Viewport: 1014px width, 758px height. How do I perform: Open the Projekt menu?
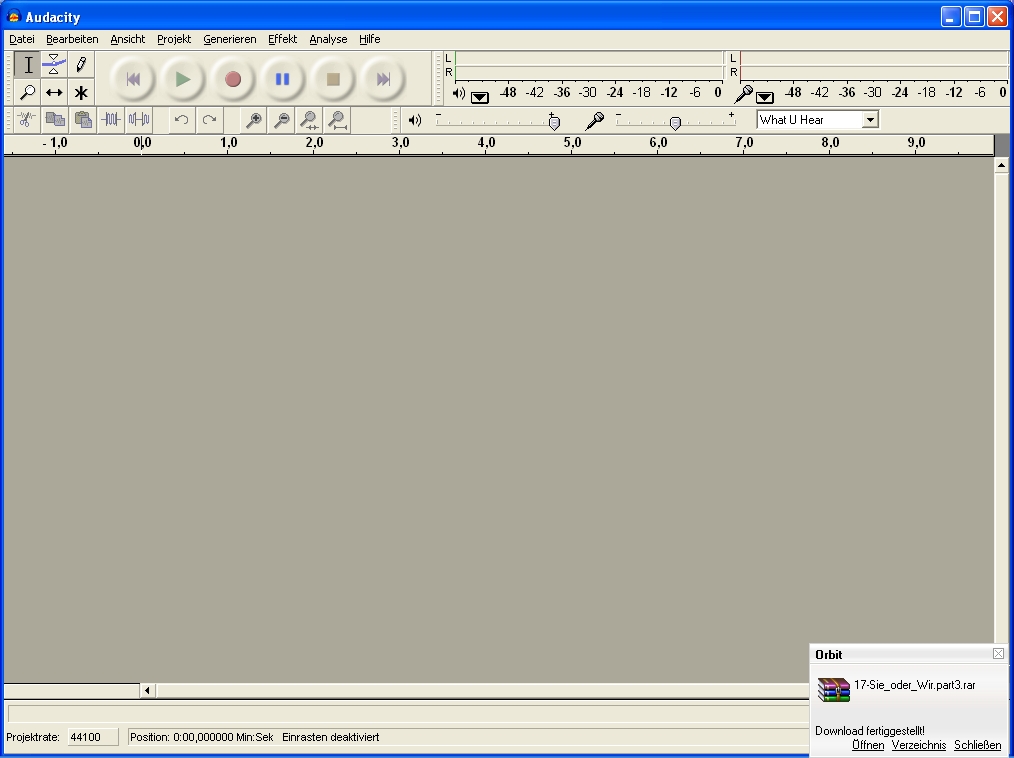(x=174, y=39)
